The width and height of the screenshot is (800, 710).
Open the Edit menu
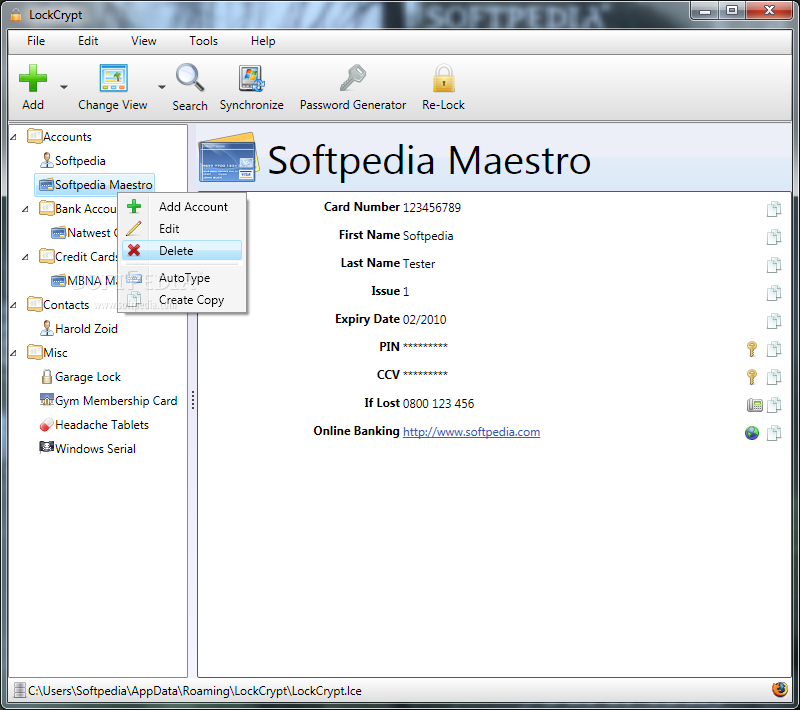click(88, 41)
